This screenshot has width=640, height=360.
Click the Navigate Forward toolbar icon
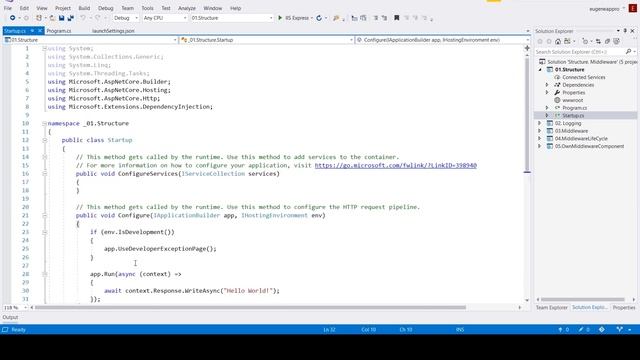27,18
